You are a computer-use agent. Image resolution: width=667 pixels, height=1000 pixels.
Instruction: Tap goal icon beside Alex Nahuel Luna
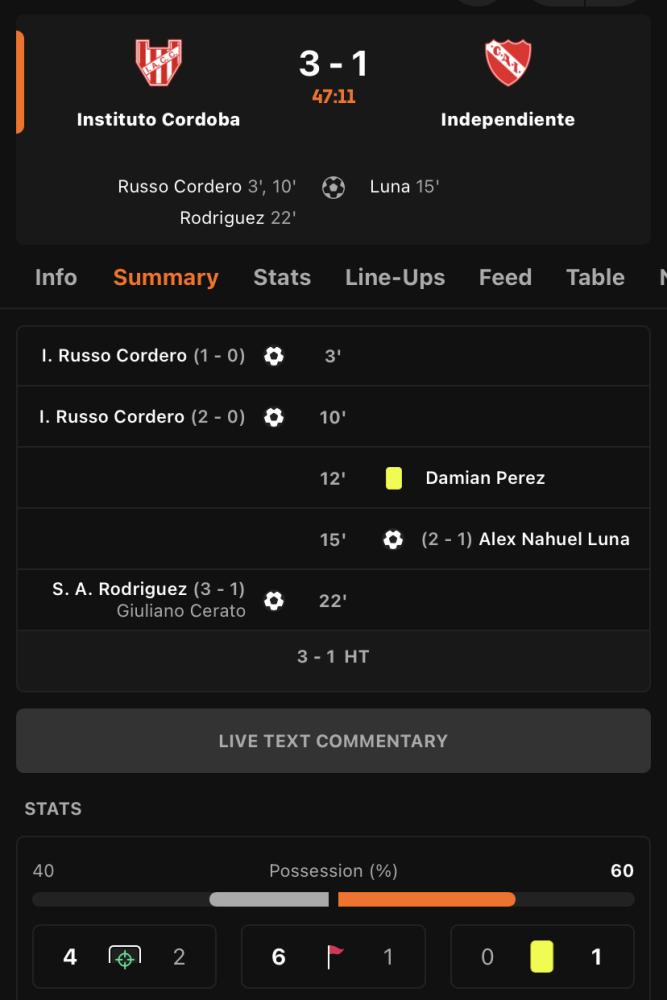(393, 540)
